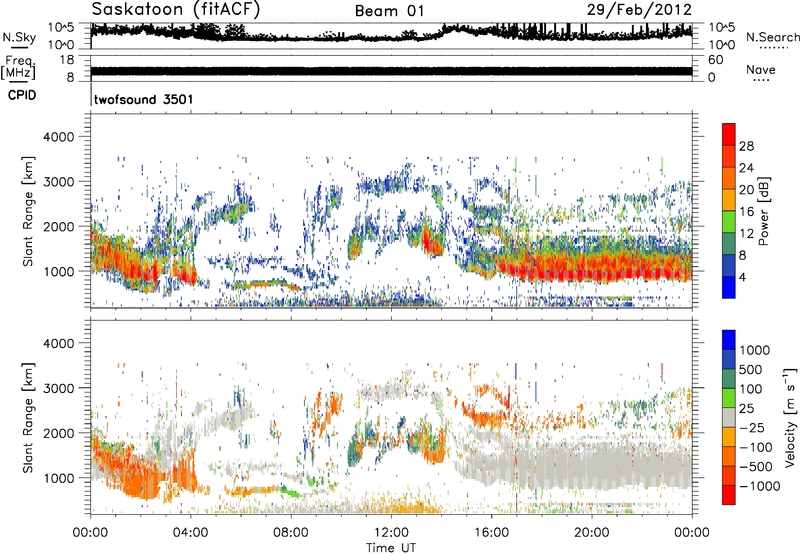Screen dimensions: 800x554
Task: Click the solid line sample under N.Sky
Action: tap(19, 47)
